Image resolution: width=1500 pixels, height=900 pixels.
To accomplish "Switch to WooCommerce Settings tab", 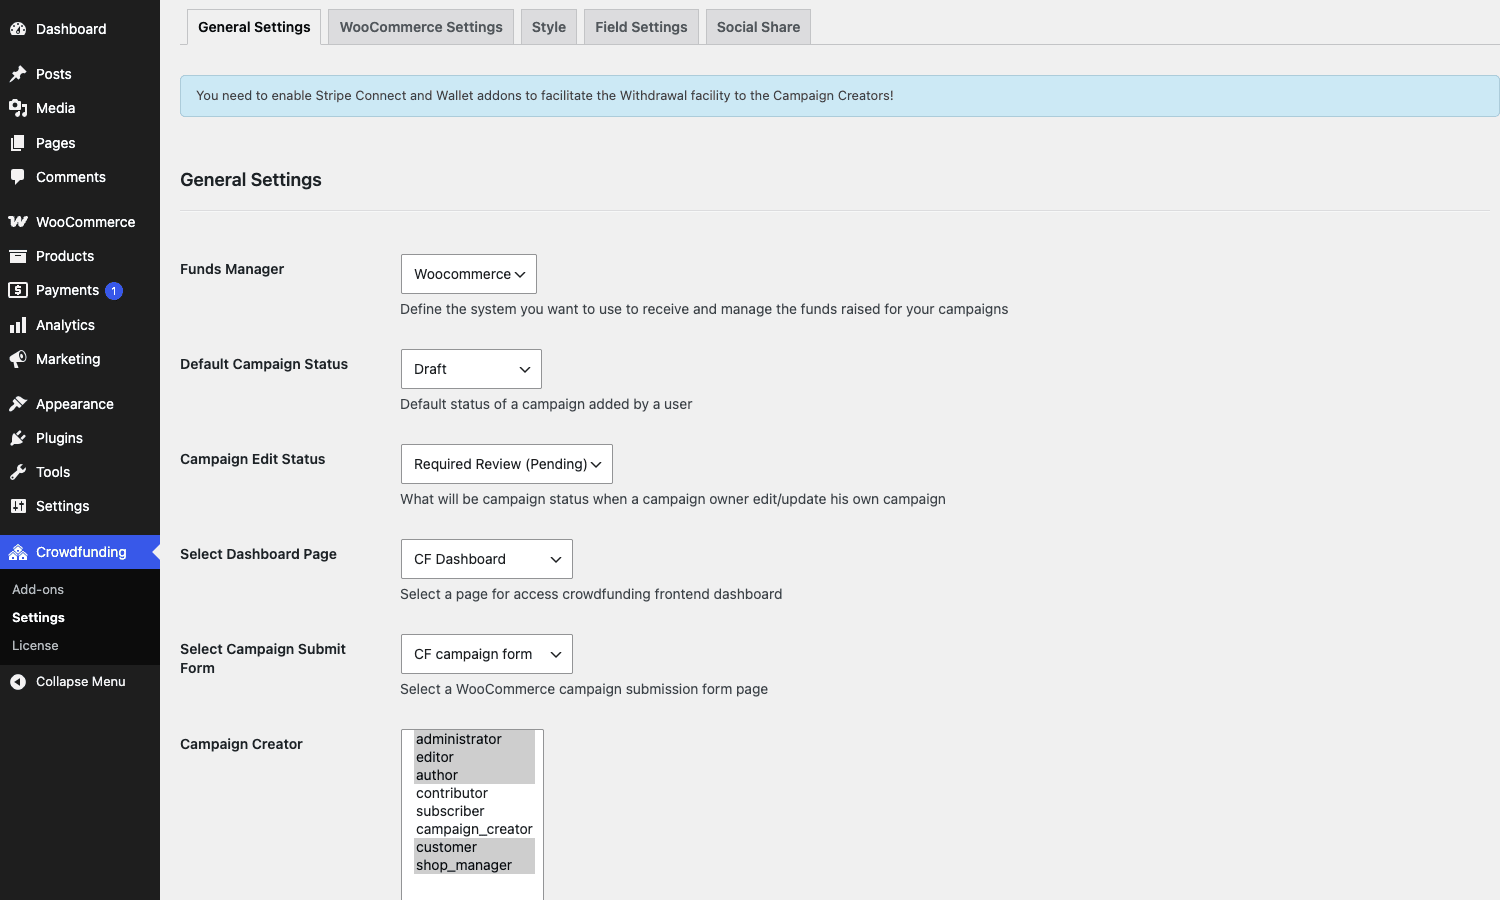I will 421,27.
